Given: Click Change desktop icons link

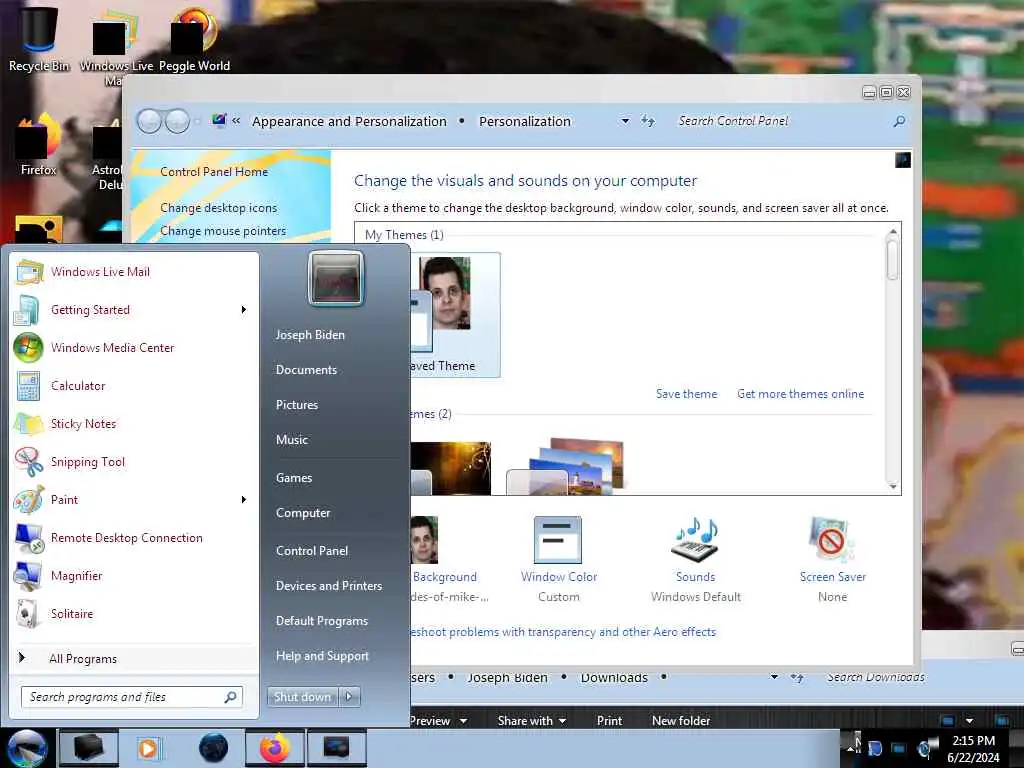Looking at the screenshot, I should (x=219, y=208).
